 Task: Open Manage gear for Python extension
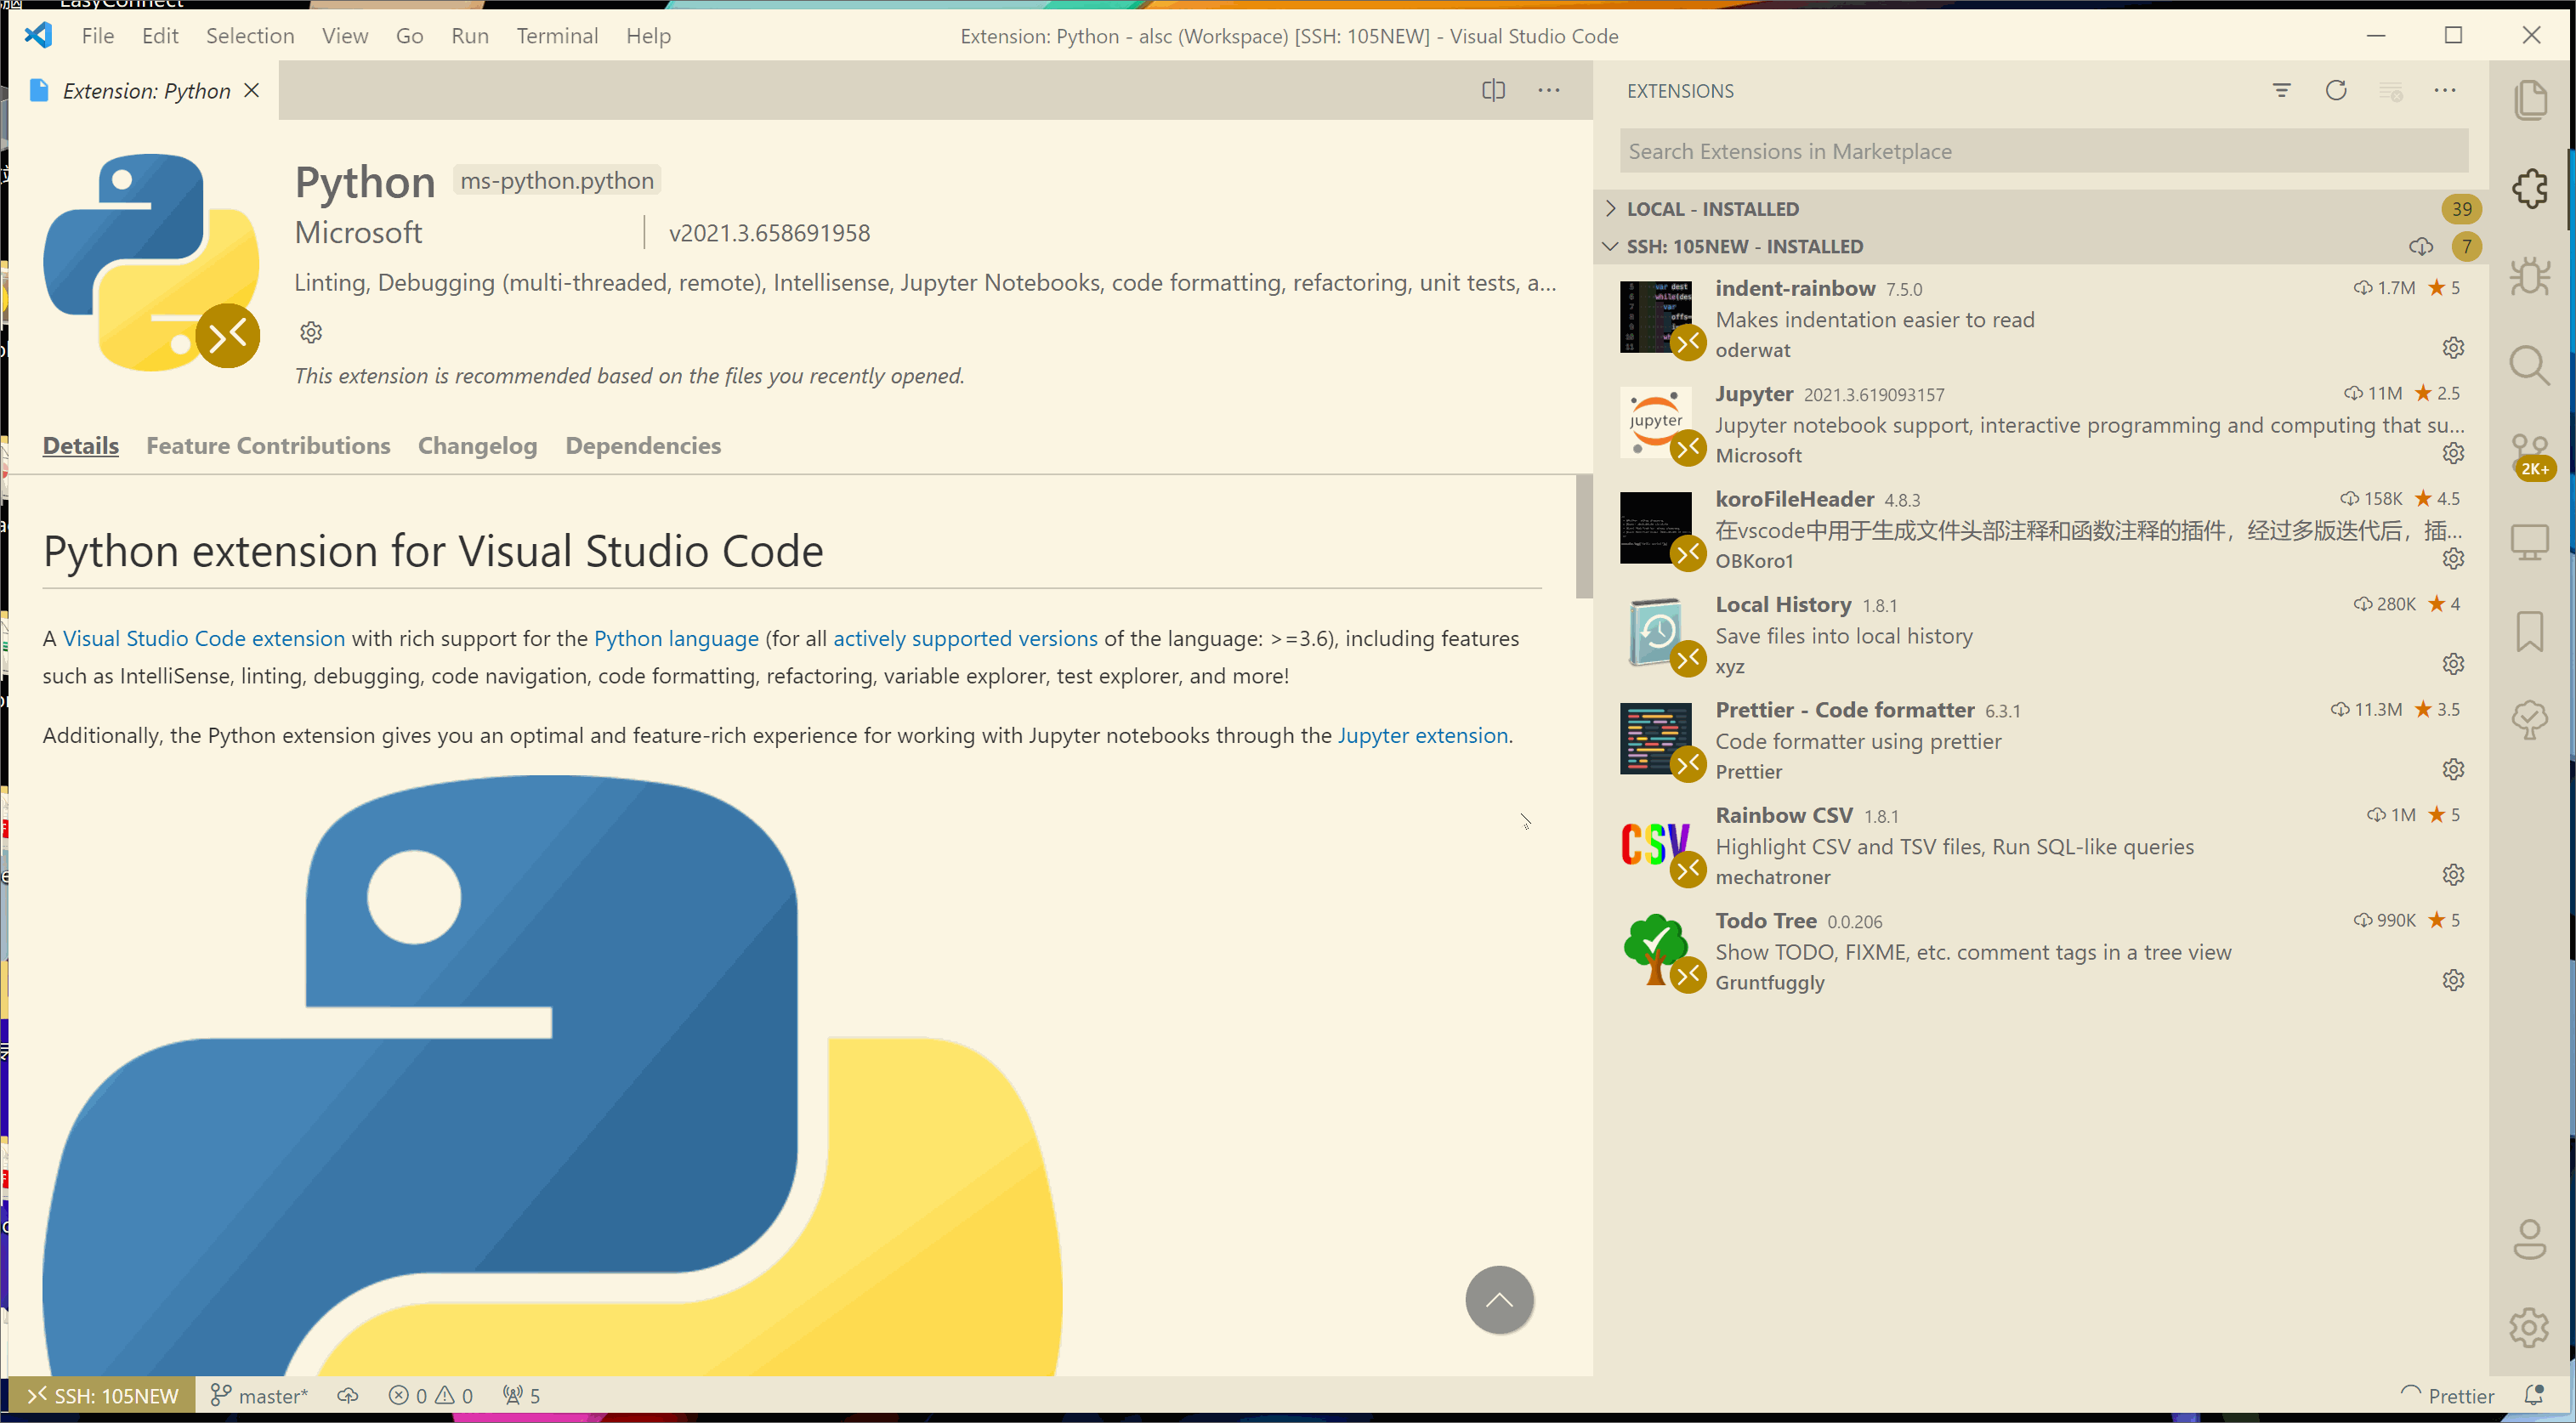click(x=311, y=332)
